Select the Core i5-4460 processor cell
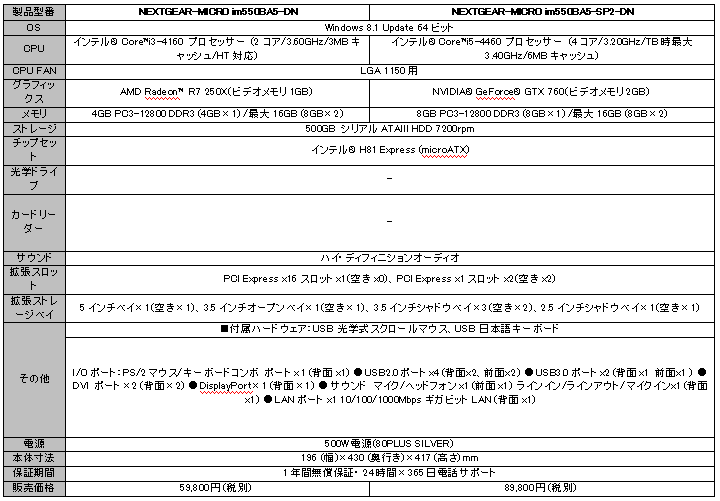The image size is (720, 501). [x=542, y=49]
